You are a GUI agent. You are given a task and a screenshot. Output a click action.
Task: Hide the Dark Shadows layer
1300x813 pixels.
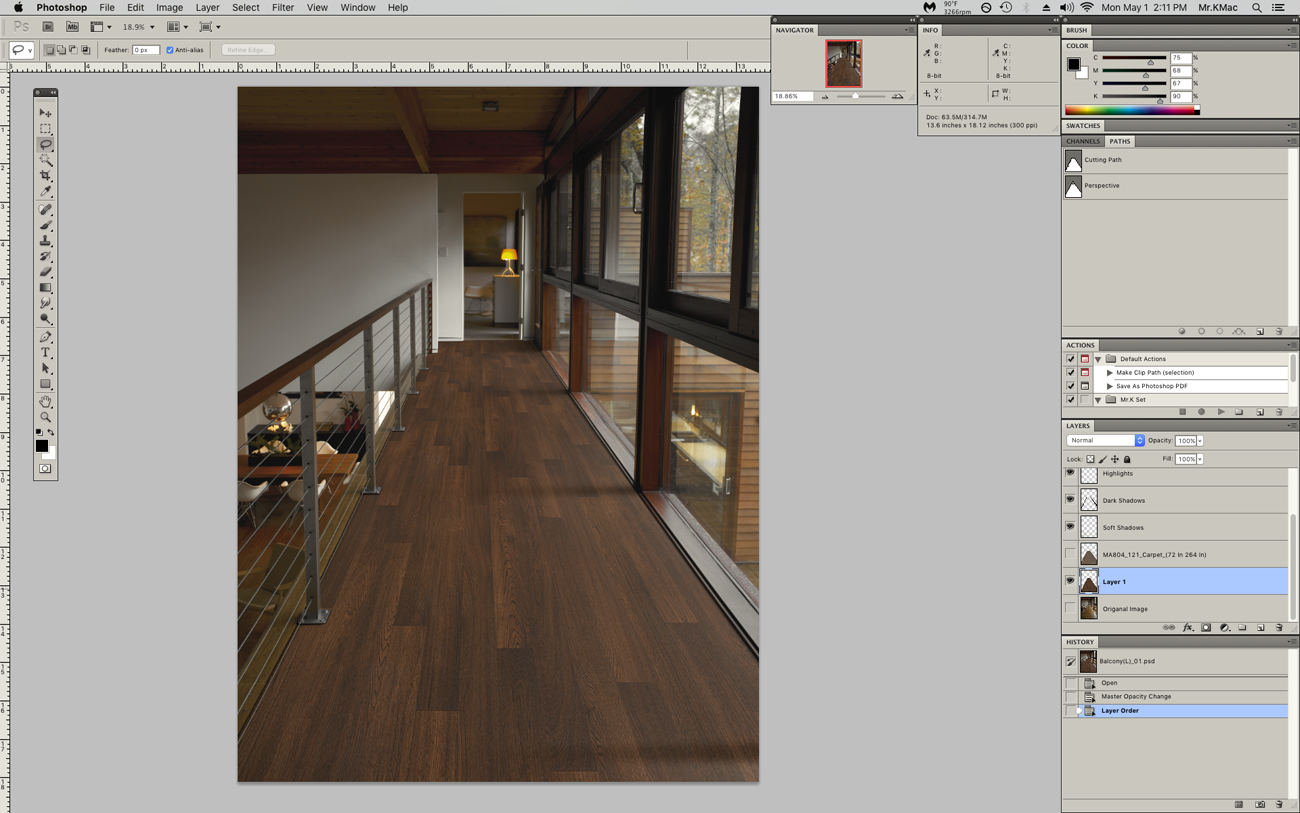[1070, 500]
